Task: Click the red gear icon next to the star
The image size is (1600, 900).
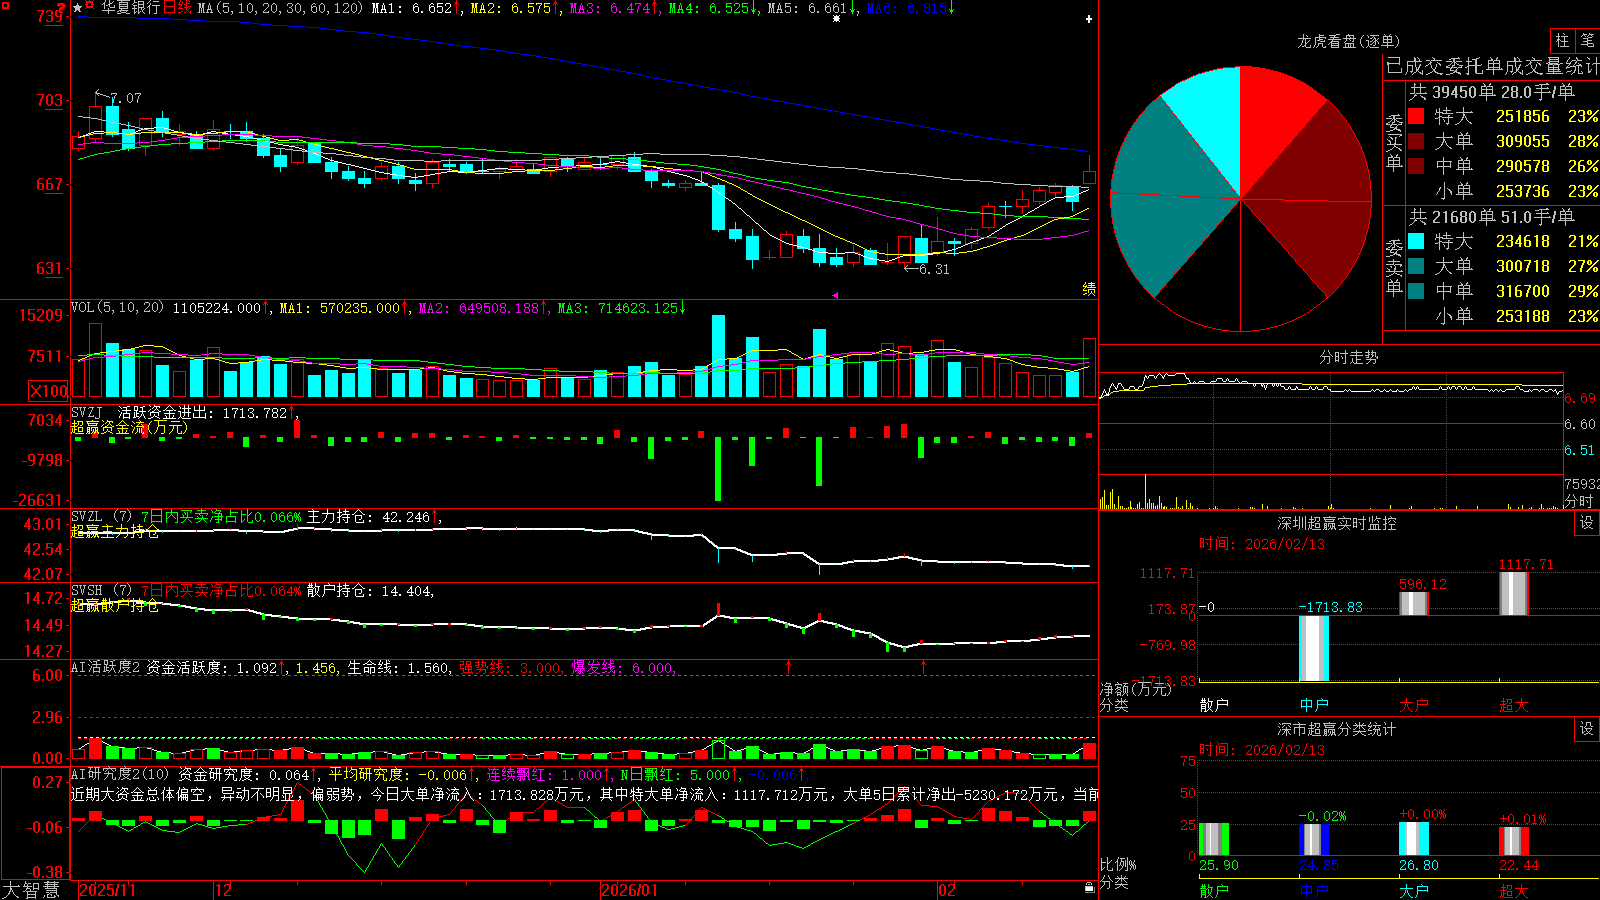Action: point(91,6)
